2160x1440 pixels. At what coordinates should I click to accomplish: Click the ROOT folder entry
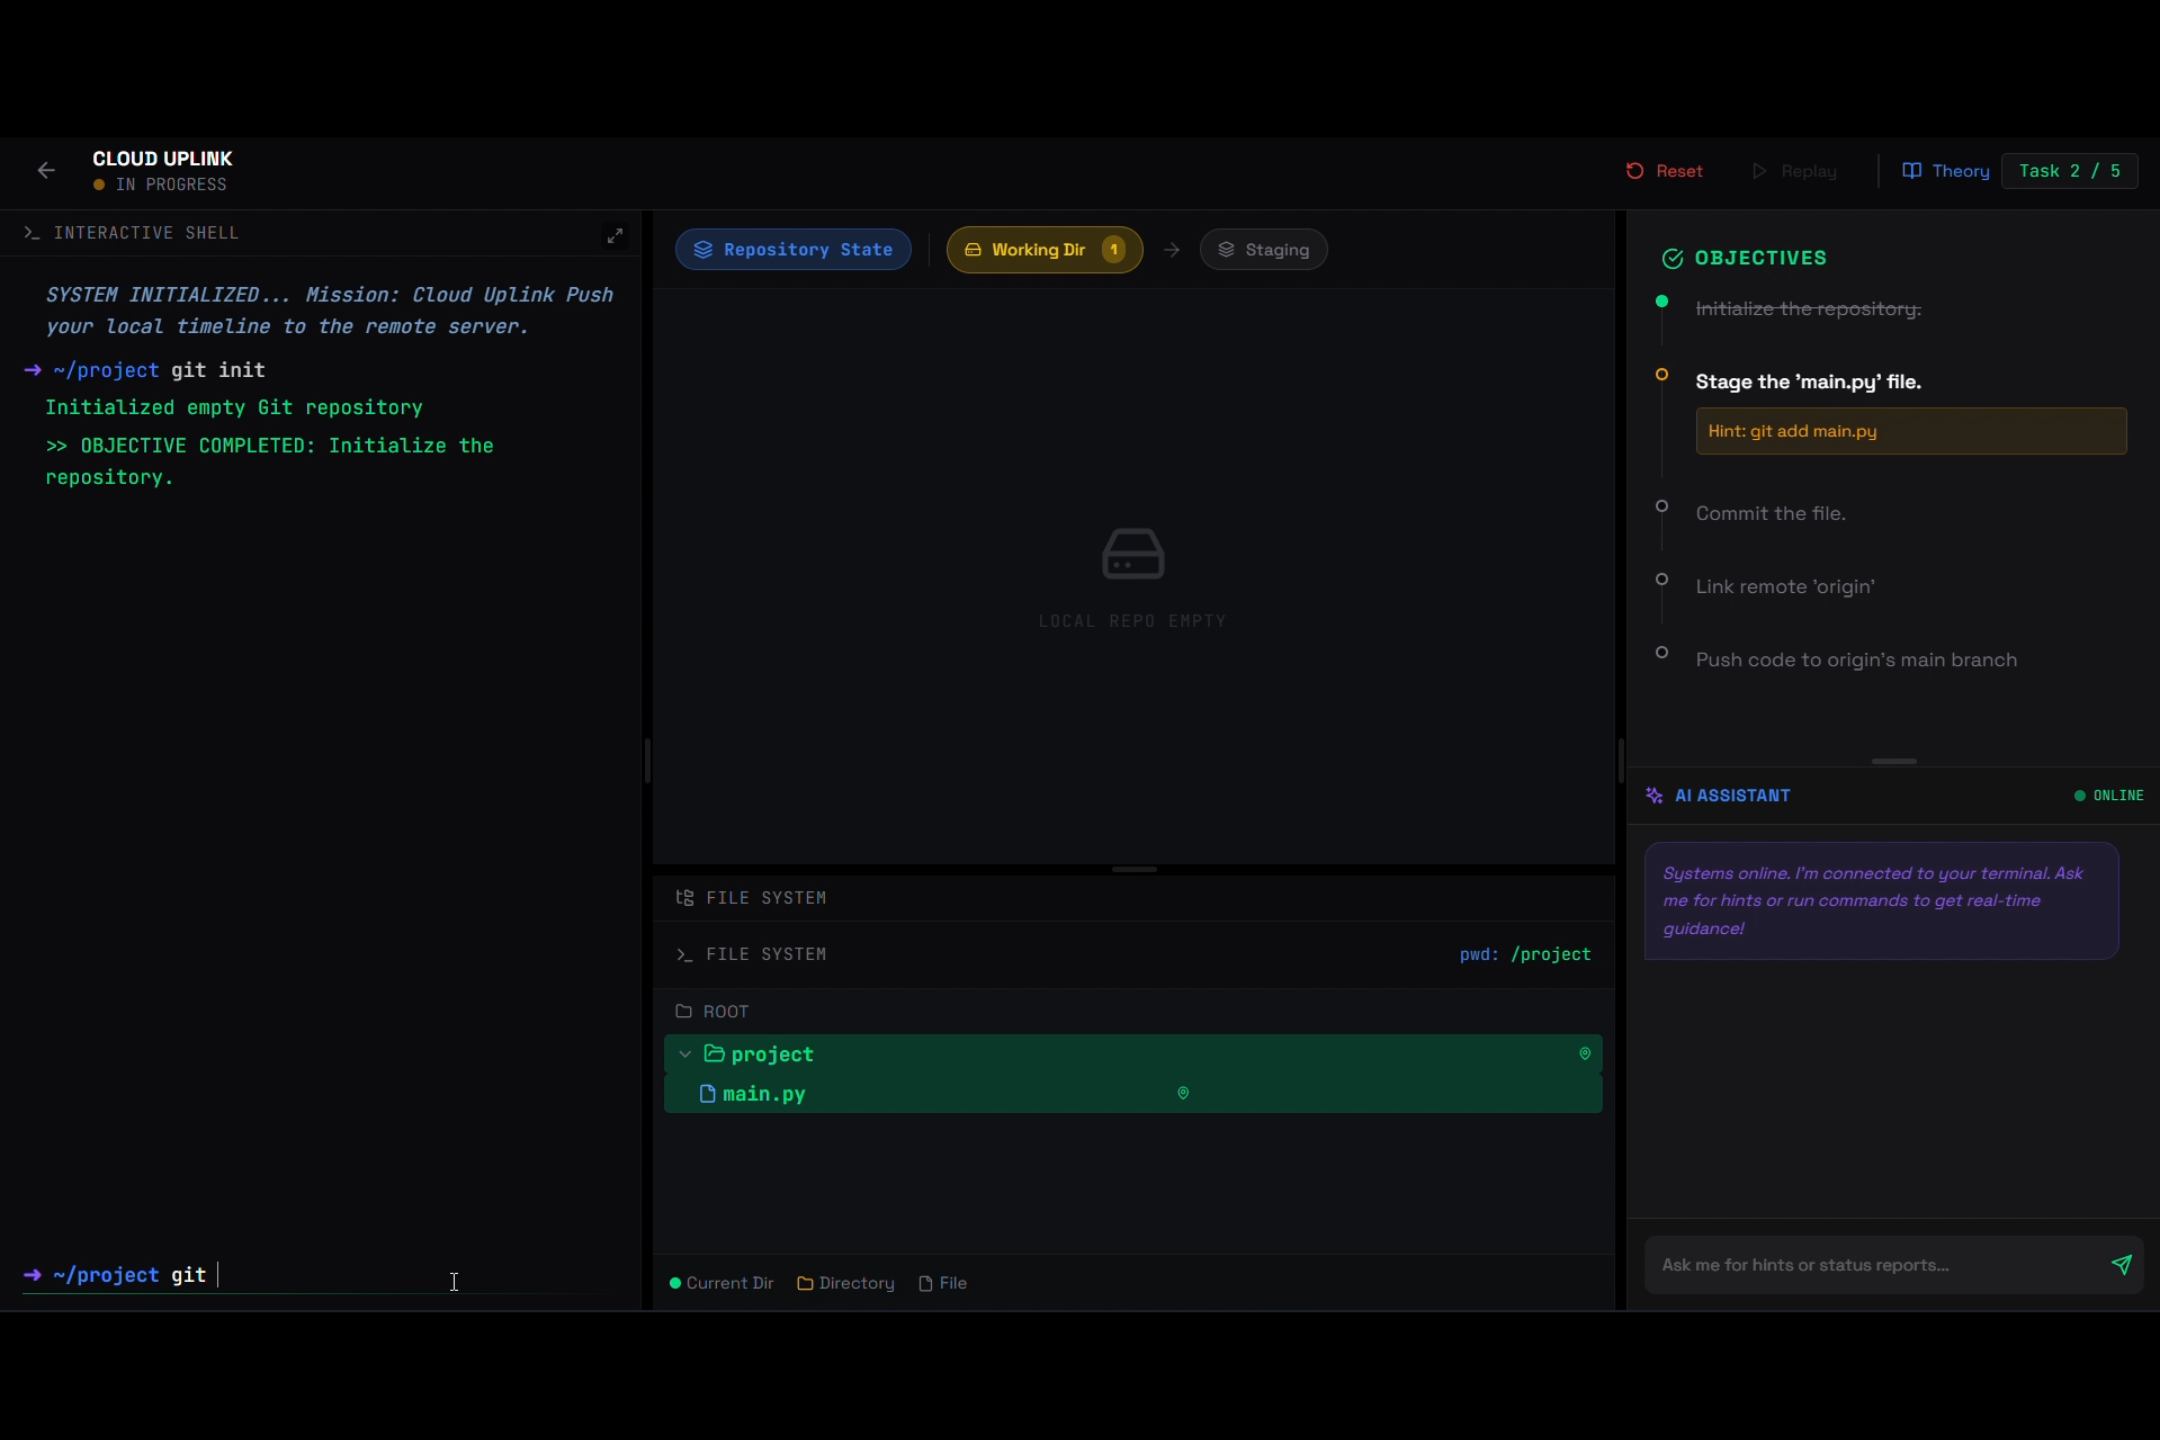coord(725,1012)
